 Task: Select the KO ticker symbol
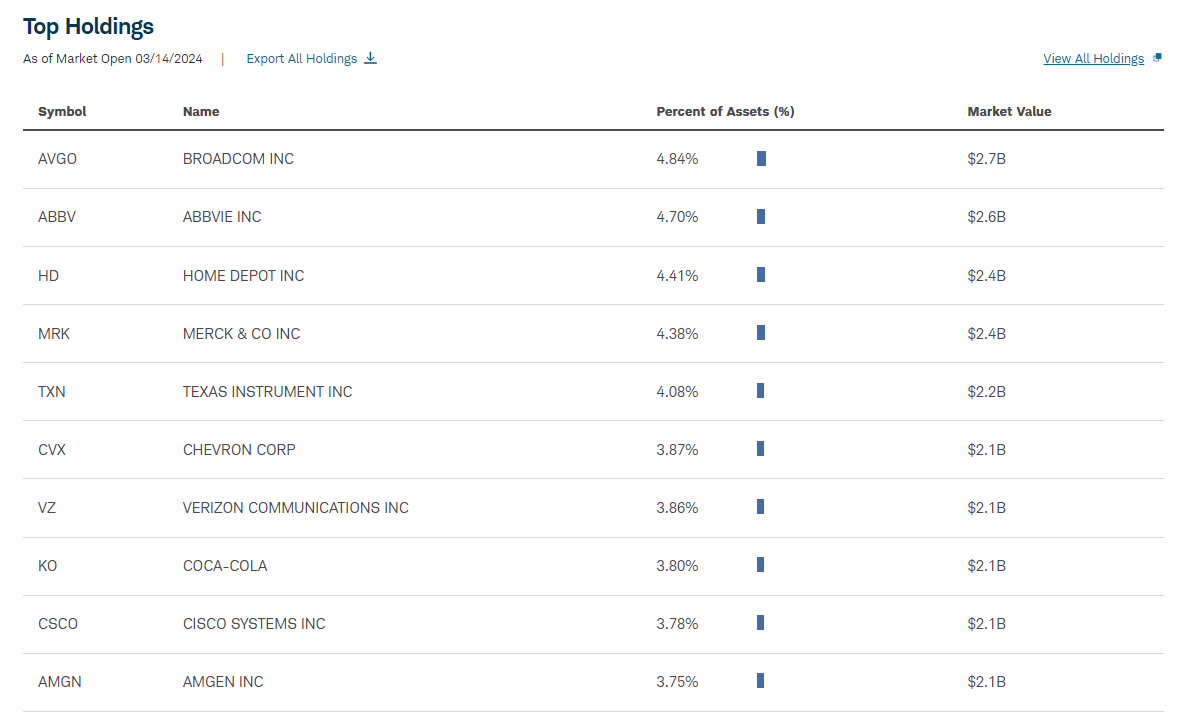[47, 565]
